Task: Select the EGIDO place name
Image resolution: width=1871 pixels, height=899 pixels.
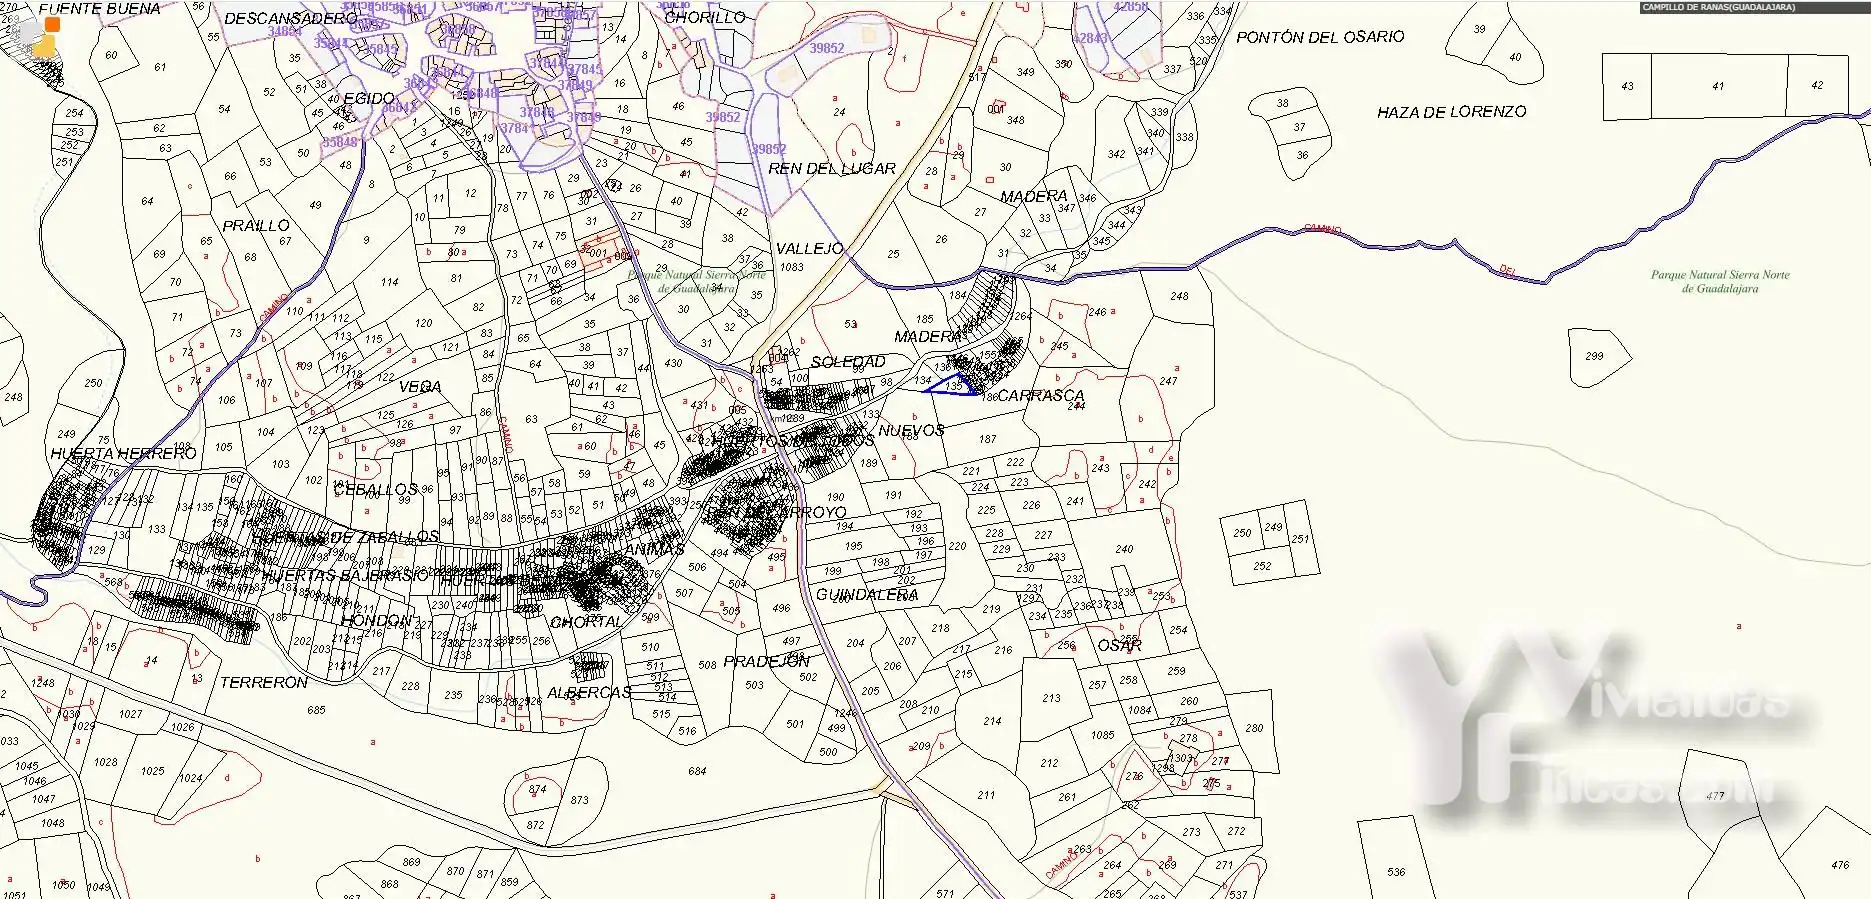Action: point(369,98)
